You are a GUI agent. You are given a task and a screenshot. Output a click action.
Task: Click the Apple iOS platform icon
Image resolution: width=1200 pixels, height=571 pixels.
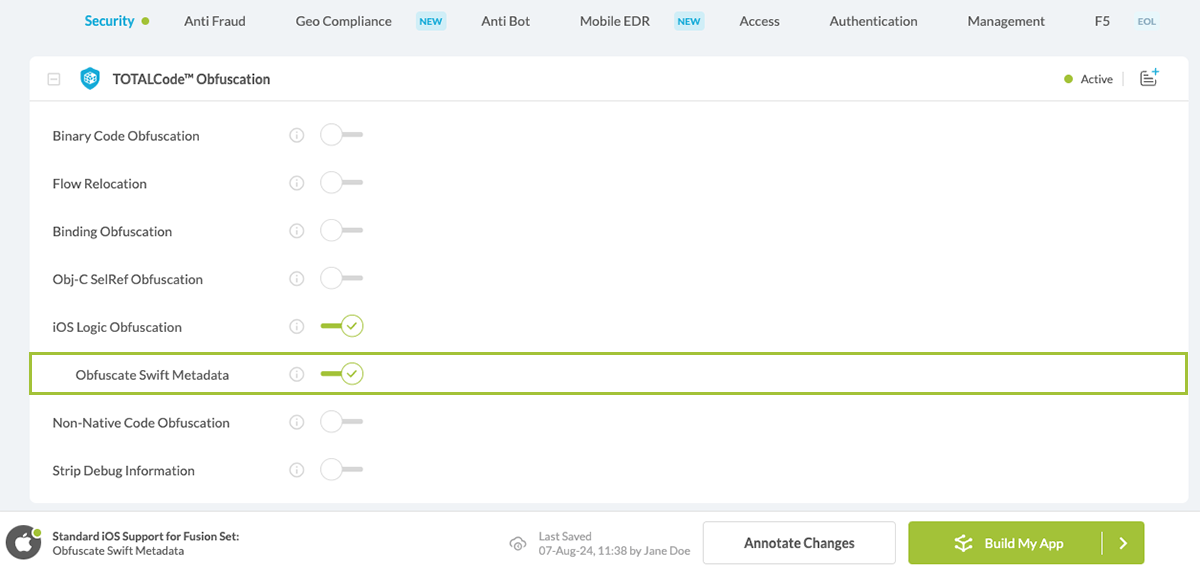pos(24,542)
